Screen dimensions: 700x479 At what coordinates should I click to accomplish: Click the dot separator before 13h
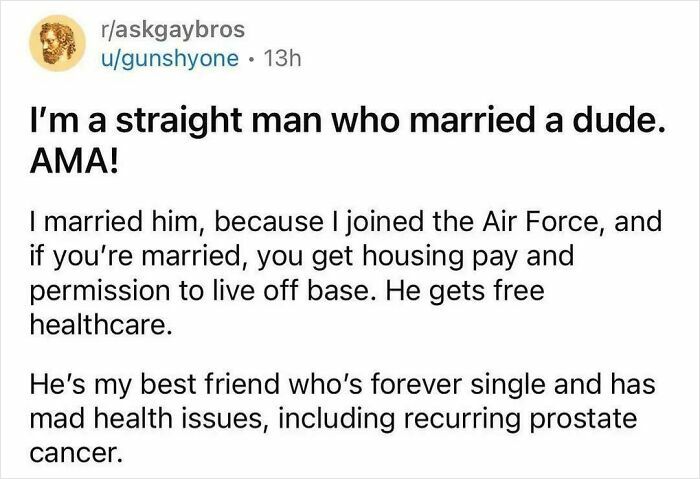[x=252, y=59]
